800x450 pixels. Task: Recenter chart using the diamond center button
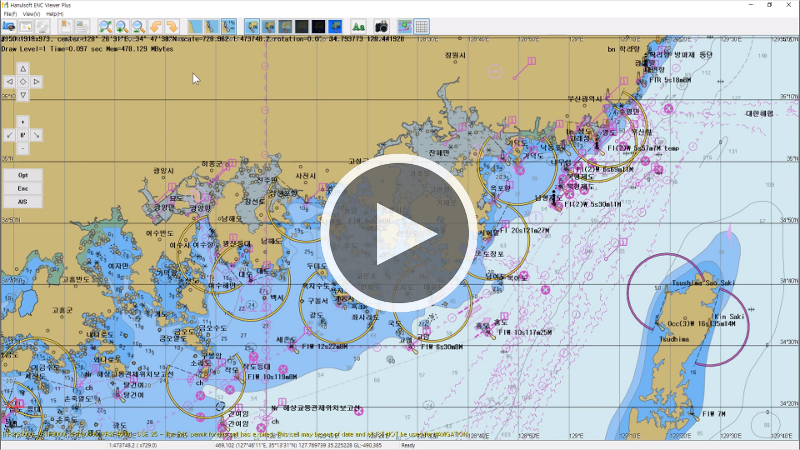pyautogui.click(x=23, y=81)
